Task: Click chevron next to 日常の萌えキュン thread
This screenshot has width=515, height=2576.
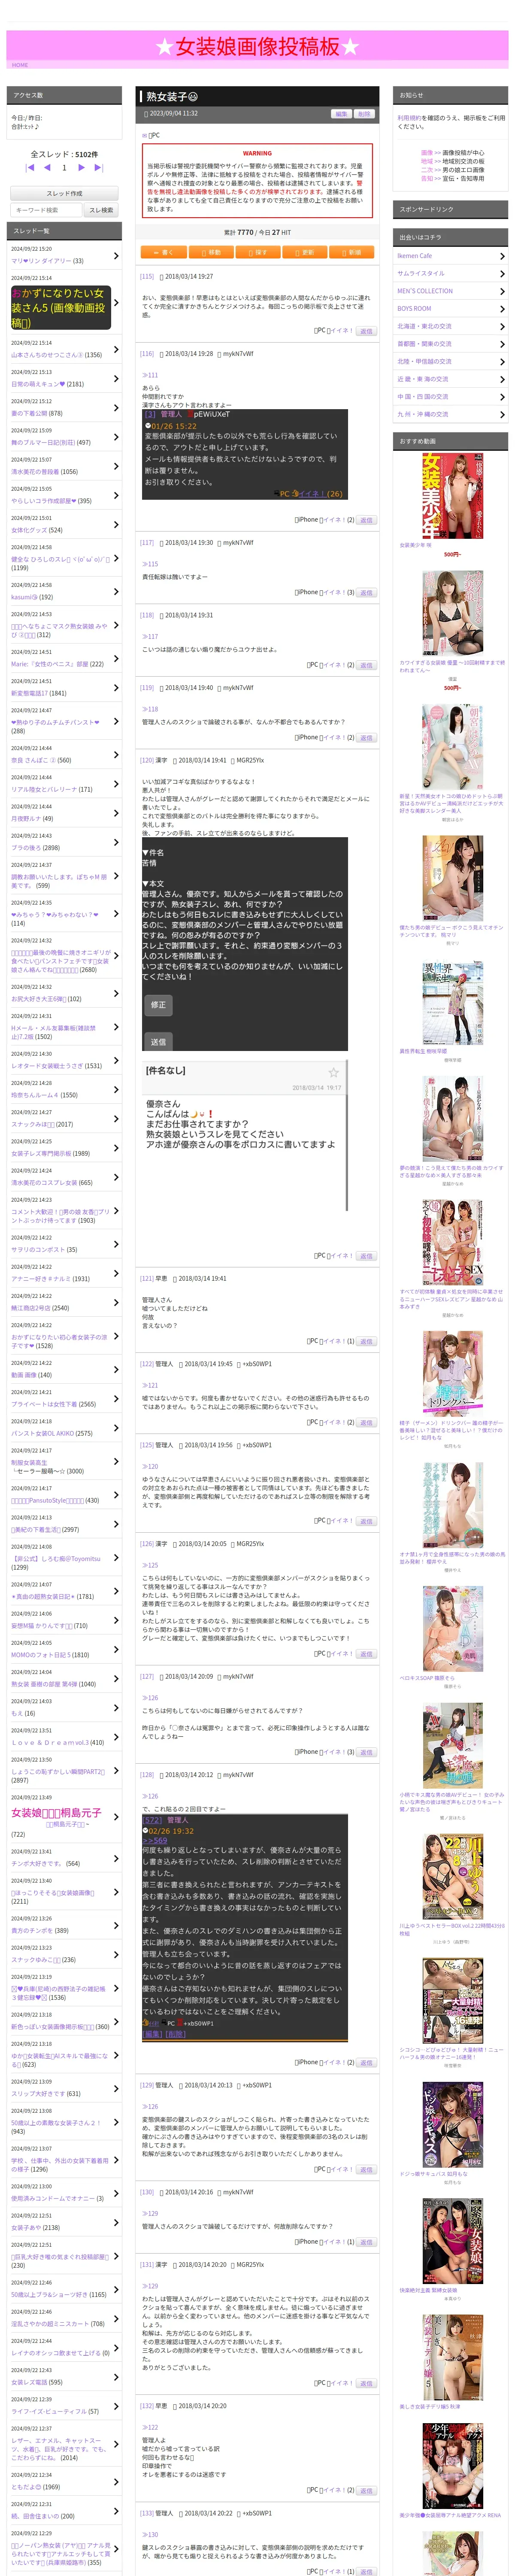Action: tap(116, 379)
